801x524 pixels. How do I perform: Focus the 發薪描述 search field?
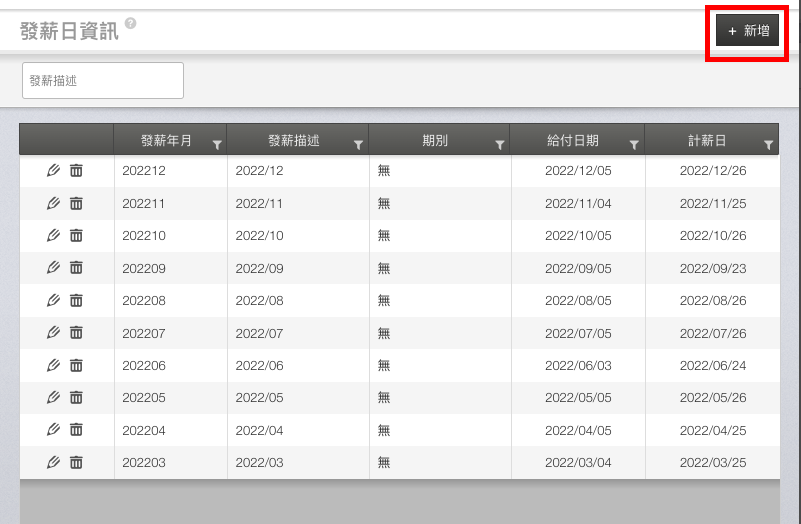click(x=103, y=80)
